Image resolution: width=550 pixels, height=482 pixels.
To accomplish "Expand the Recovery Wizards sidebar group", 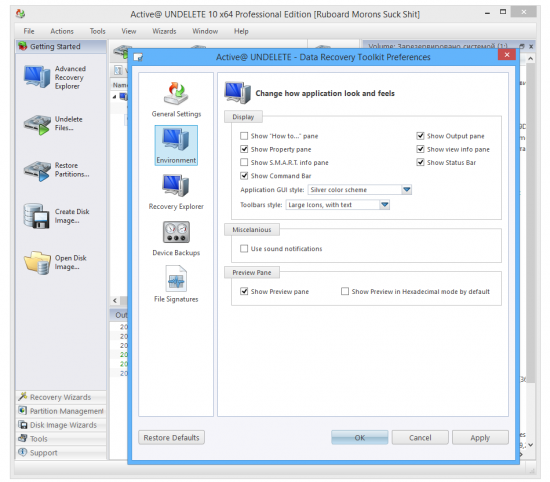I will [x=61, y=397].
